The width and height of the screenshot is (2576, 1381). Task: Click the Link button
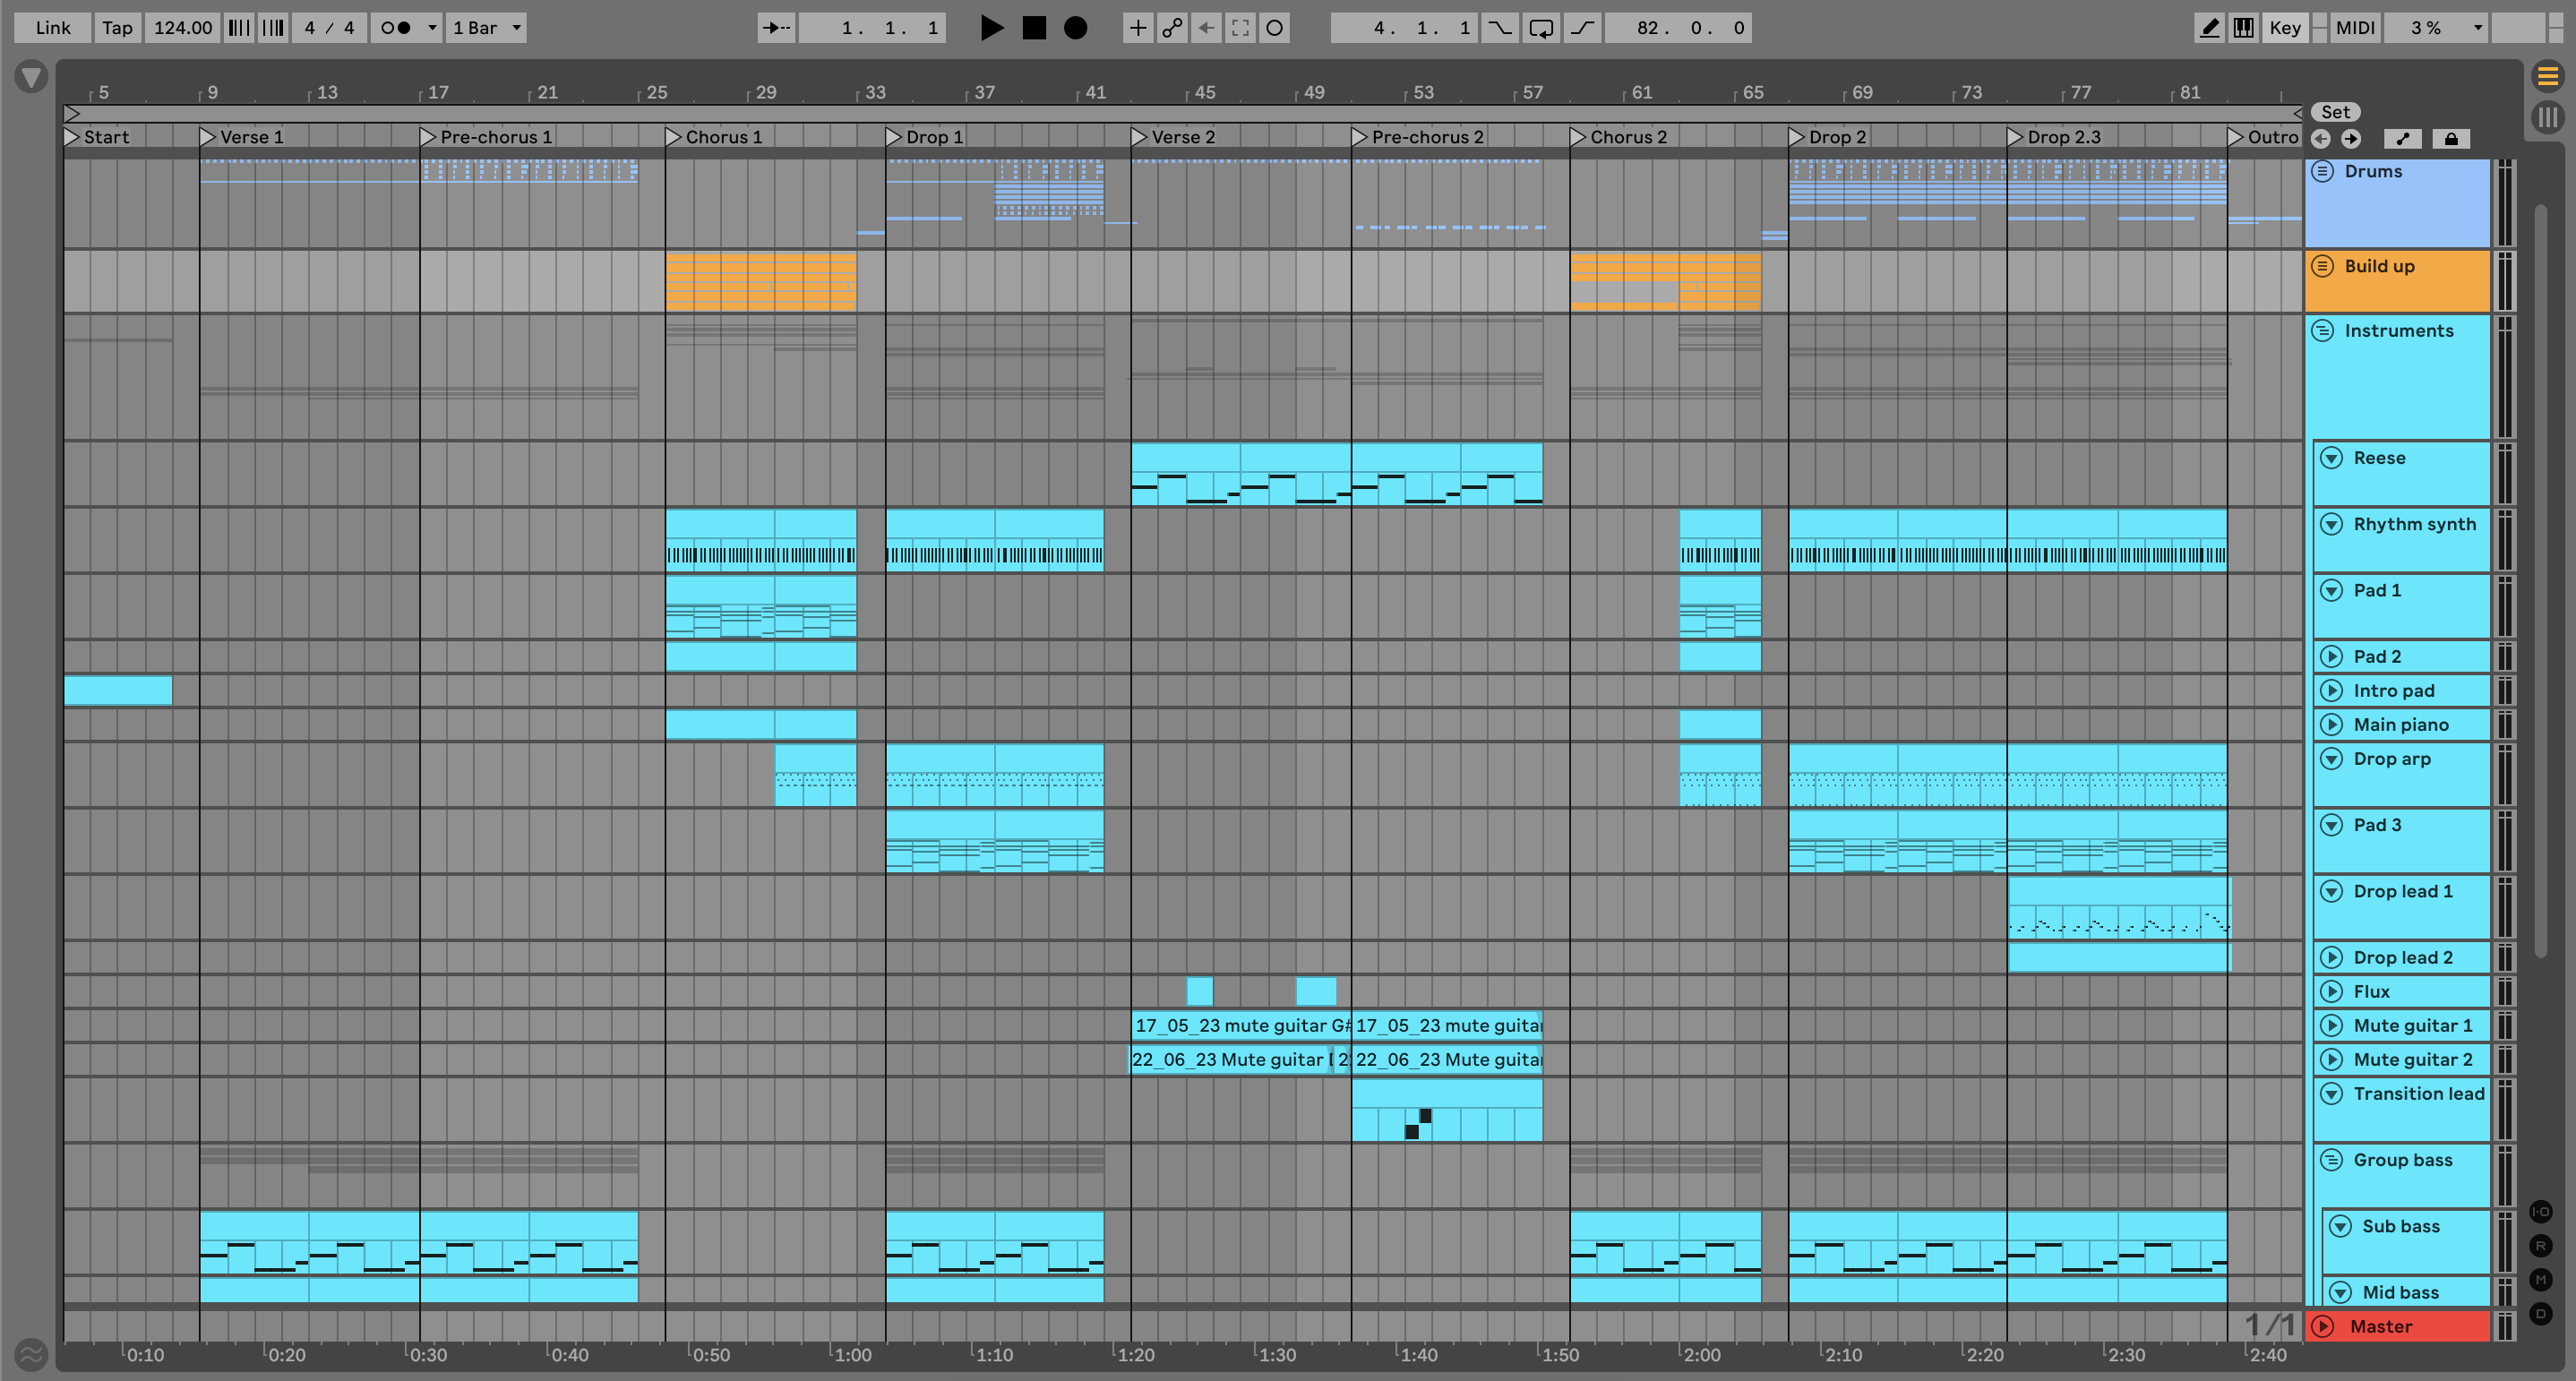pyautogui.click(x=53, y=28)
